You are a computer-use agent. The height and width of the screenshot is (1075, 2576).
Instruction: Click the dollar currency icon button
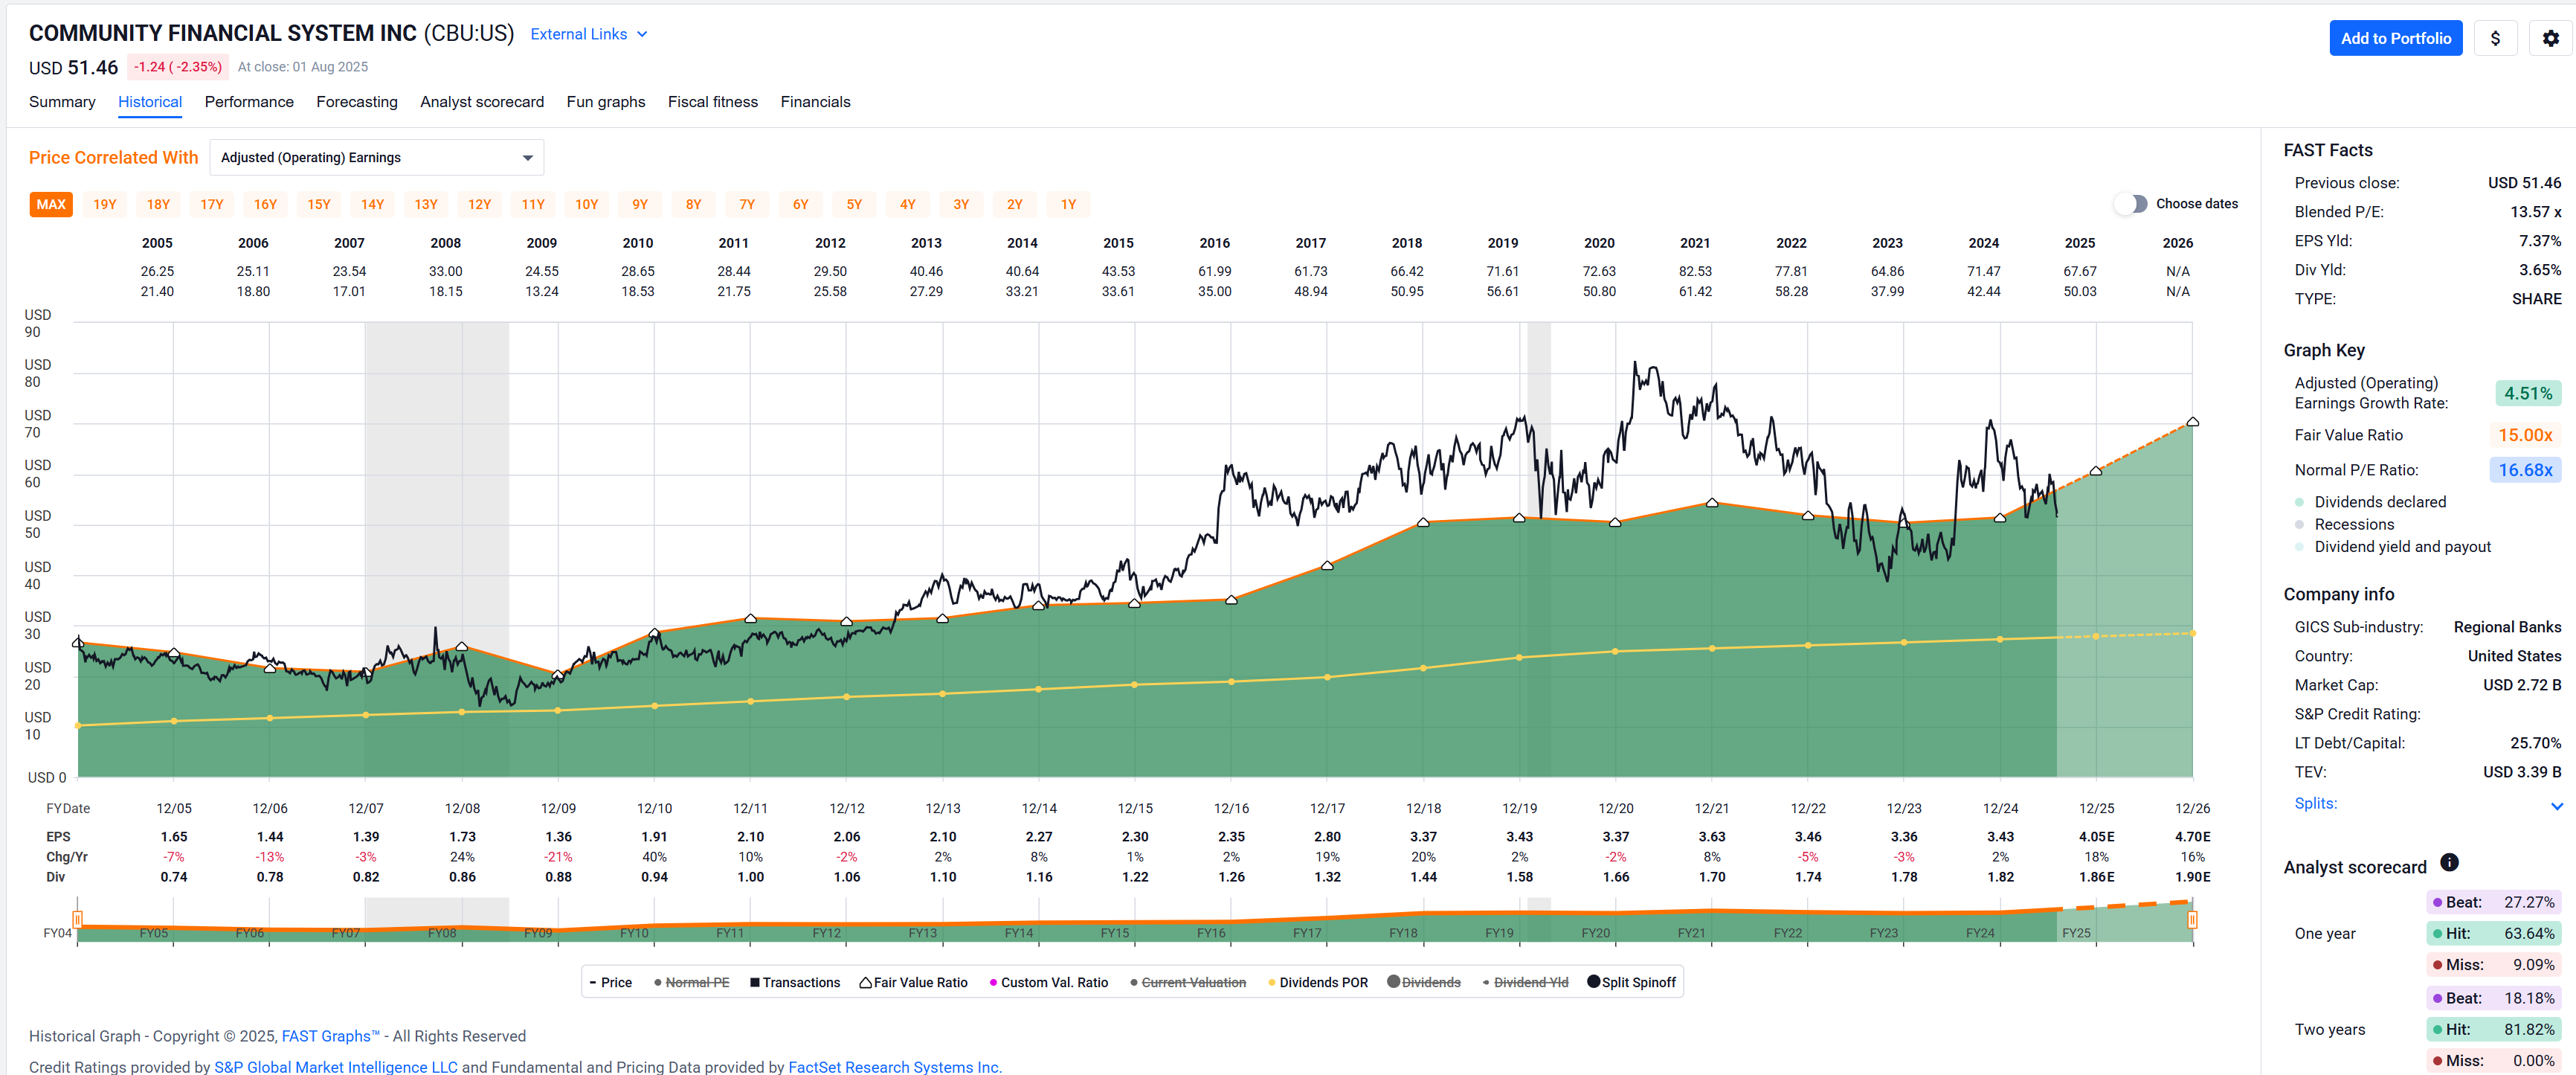[x=2495, y=38]
